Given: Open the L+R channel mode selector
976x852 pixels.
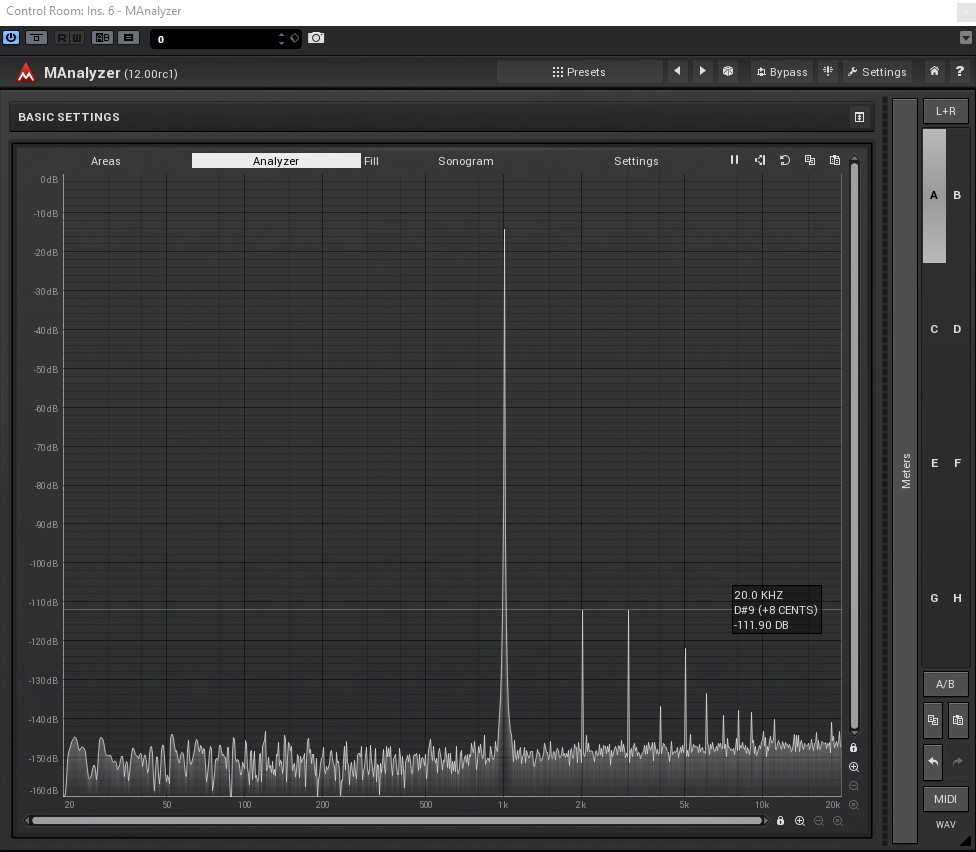Looking at the screenshot, I should point(946,111).
